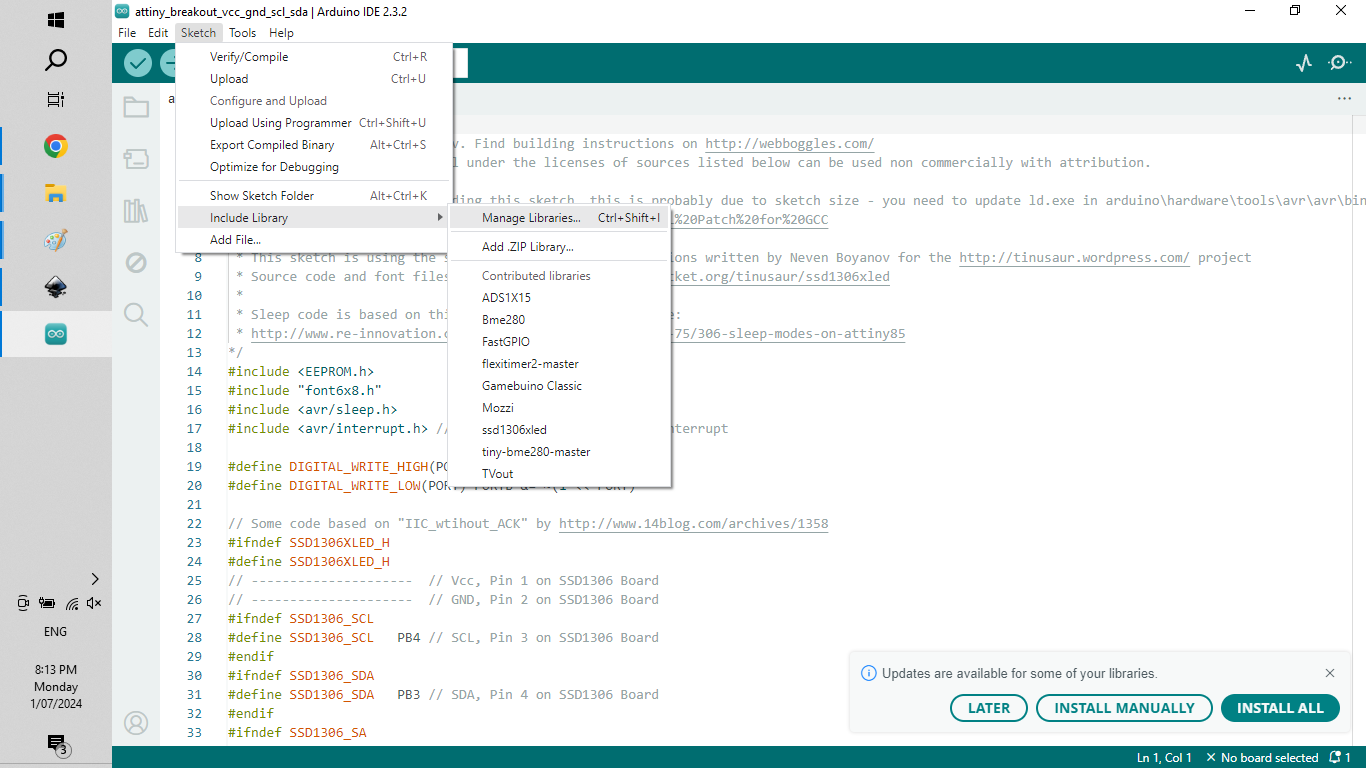Click the three-dots editor overflow menu
1366x768 pixels.
(x=1344, y=99)
